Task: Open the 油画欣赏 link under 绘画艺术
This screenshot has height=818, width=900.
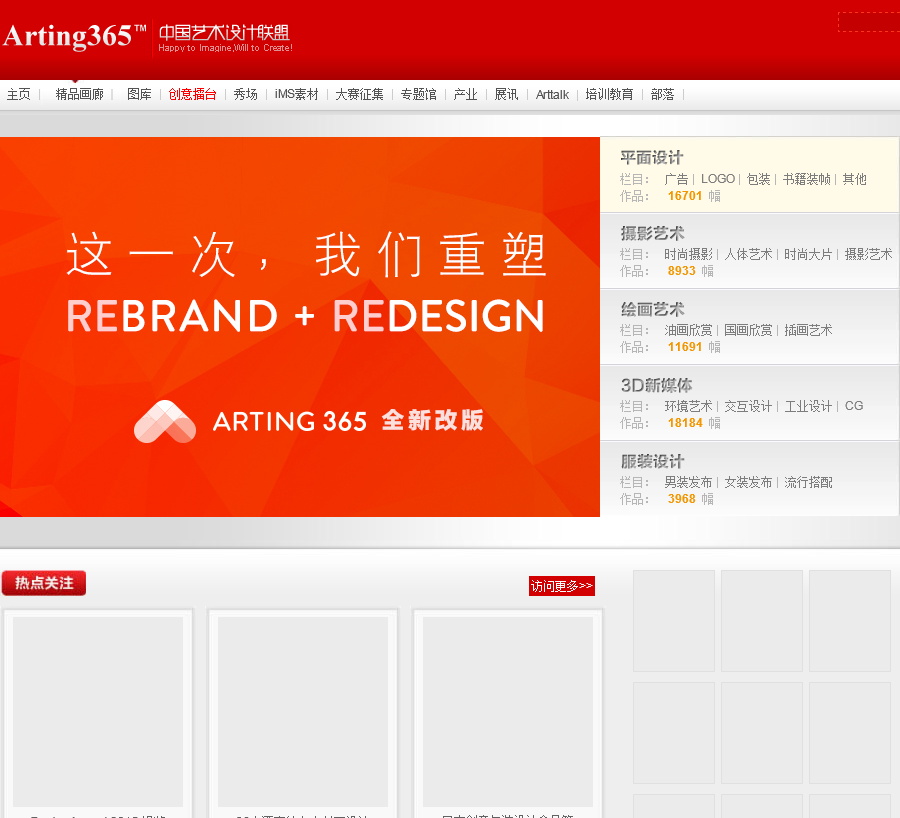Action: (x=688, y=330)
